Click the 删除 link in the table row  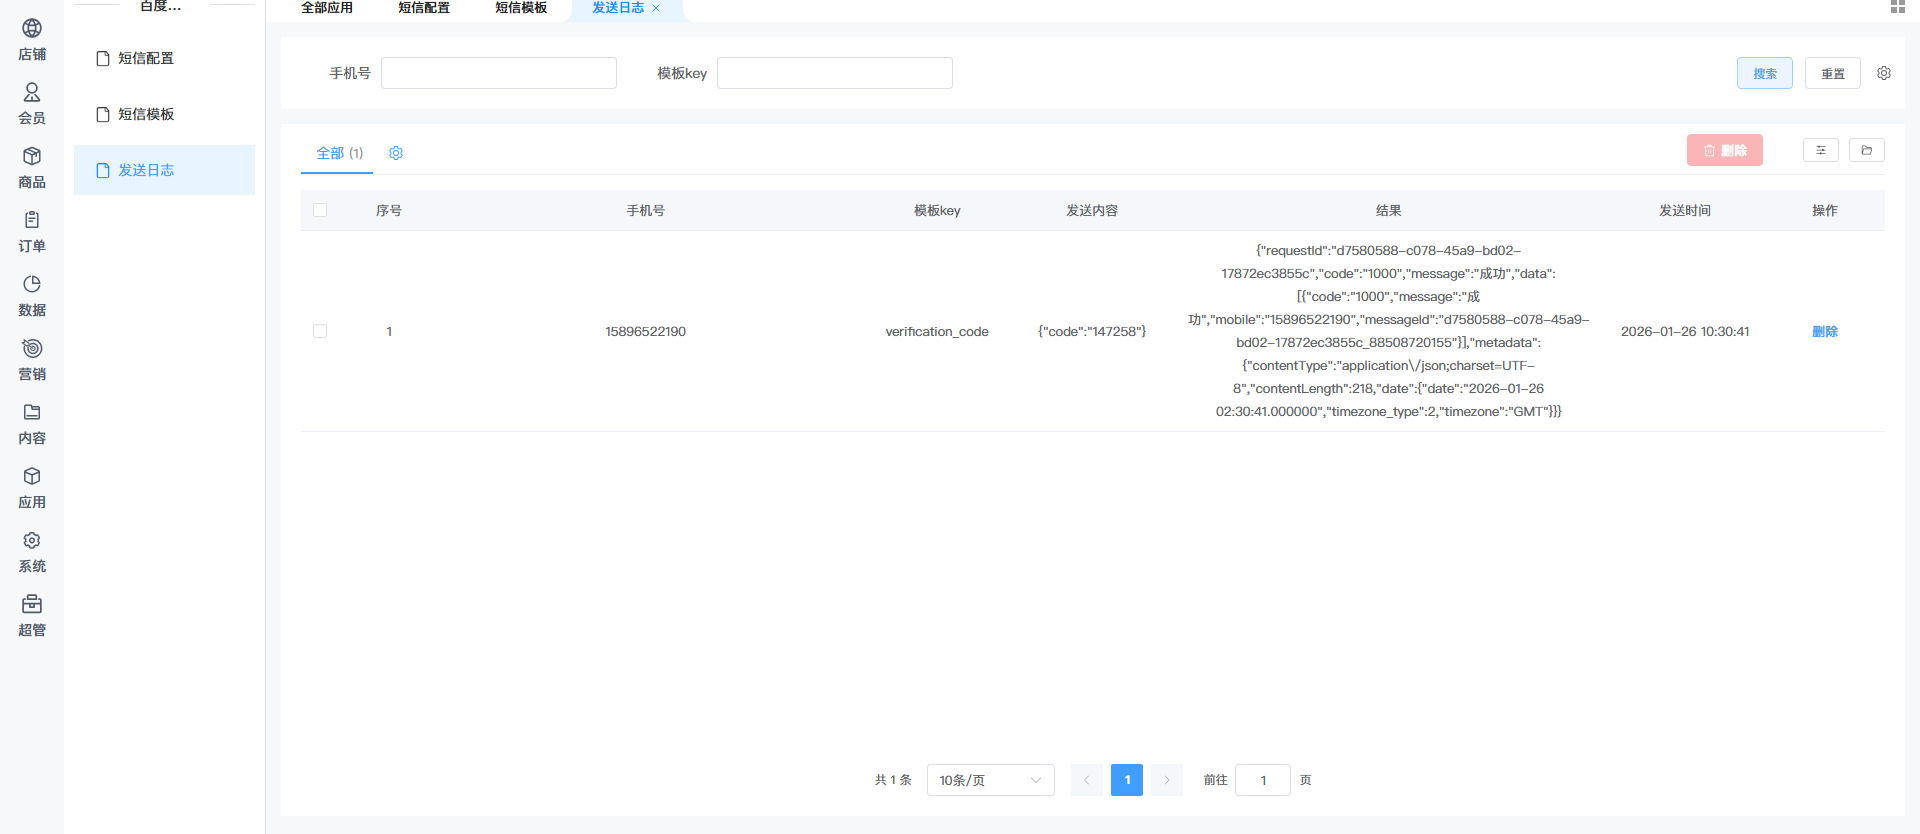1825,331
